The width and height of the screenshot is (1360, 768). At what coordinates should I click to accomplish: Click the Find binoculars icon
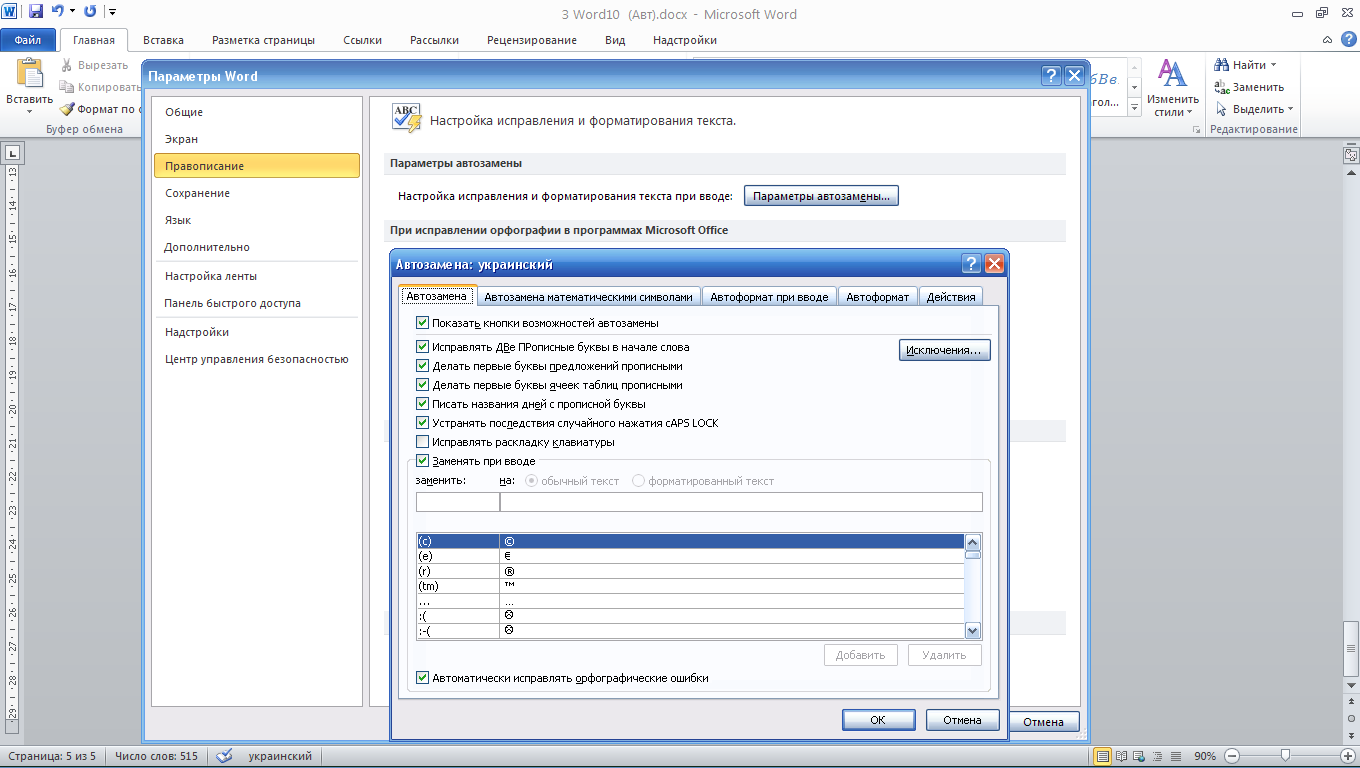[1221, 65]
